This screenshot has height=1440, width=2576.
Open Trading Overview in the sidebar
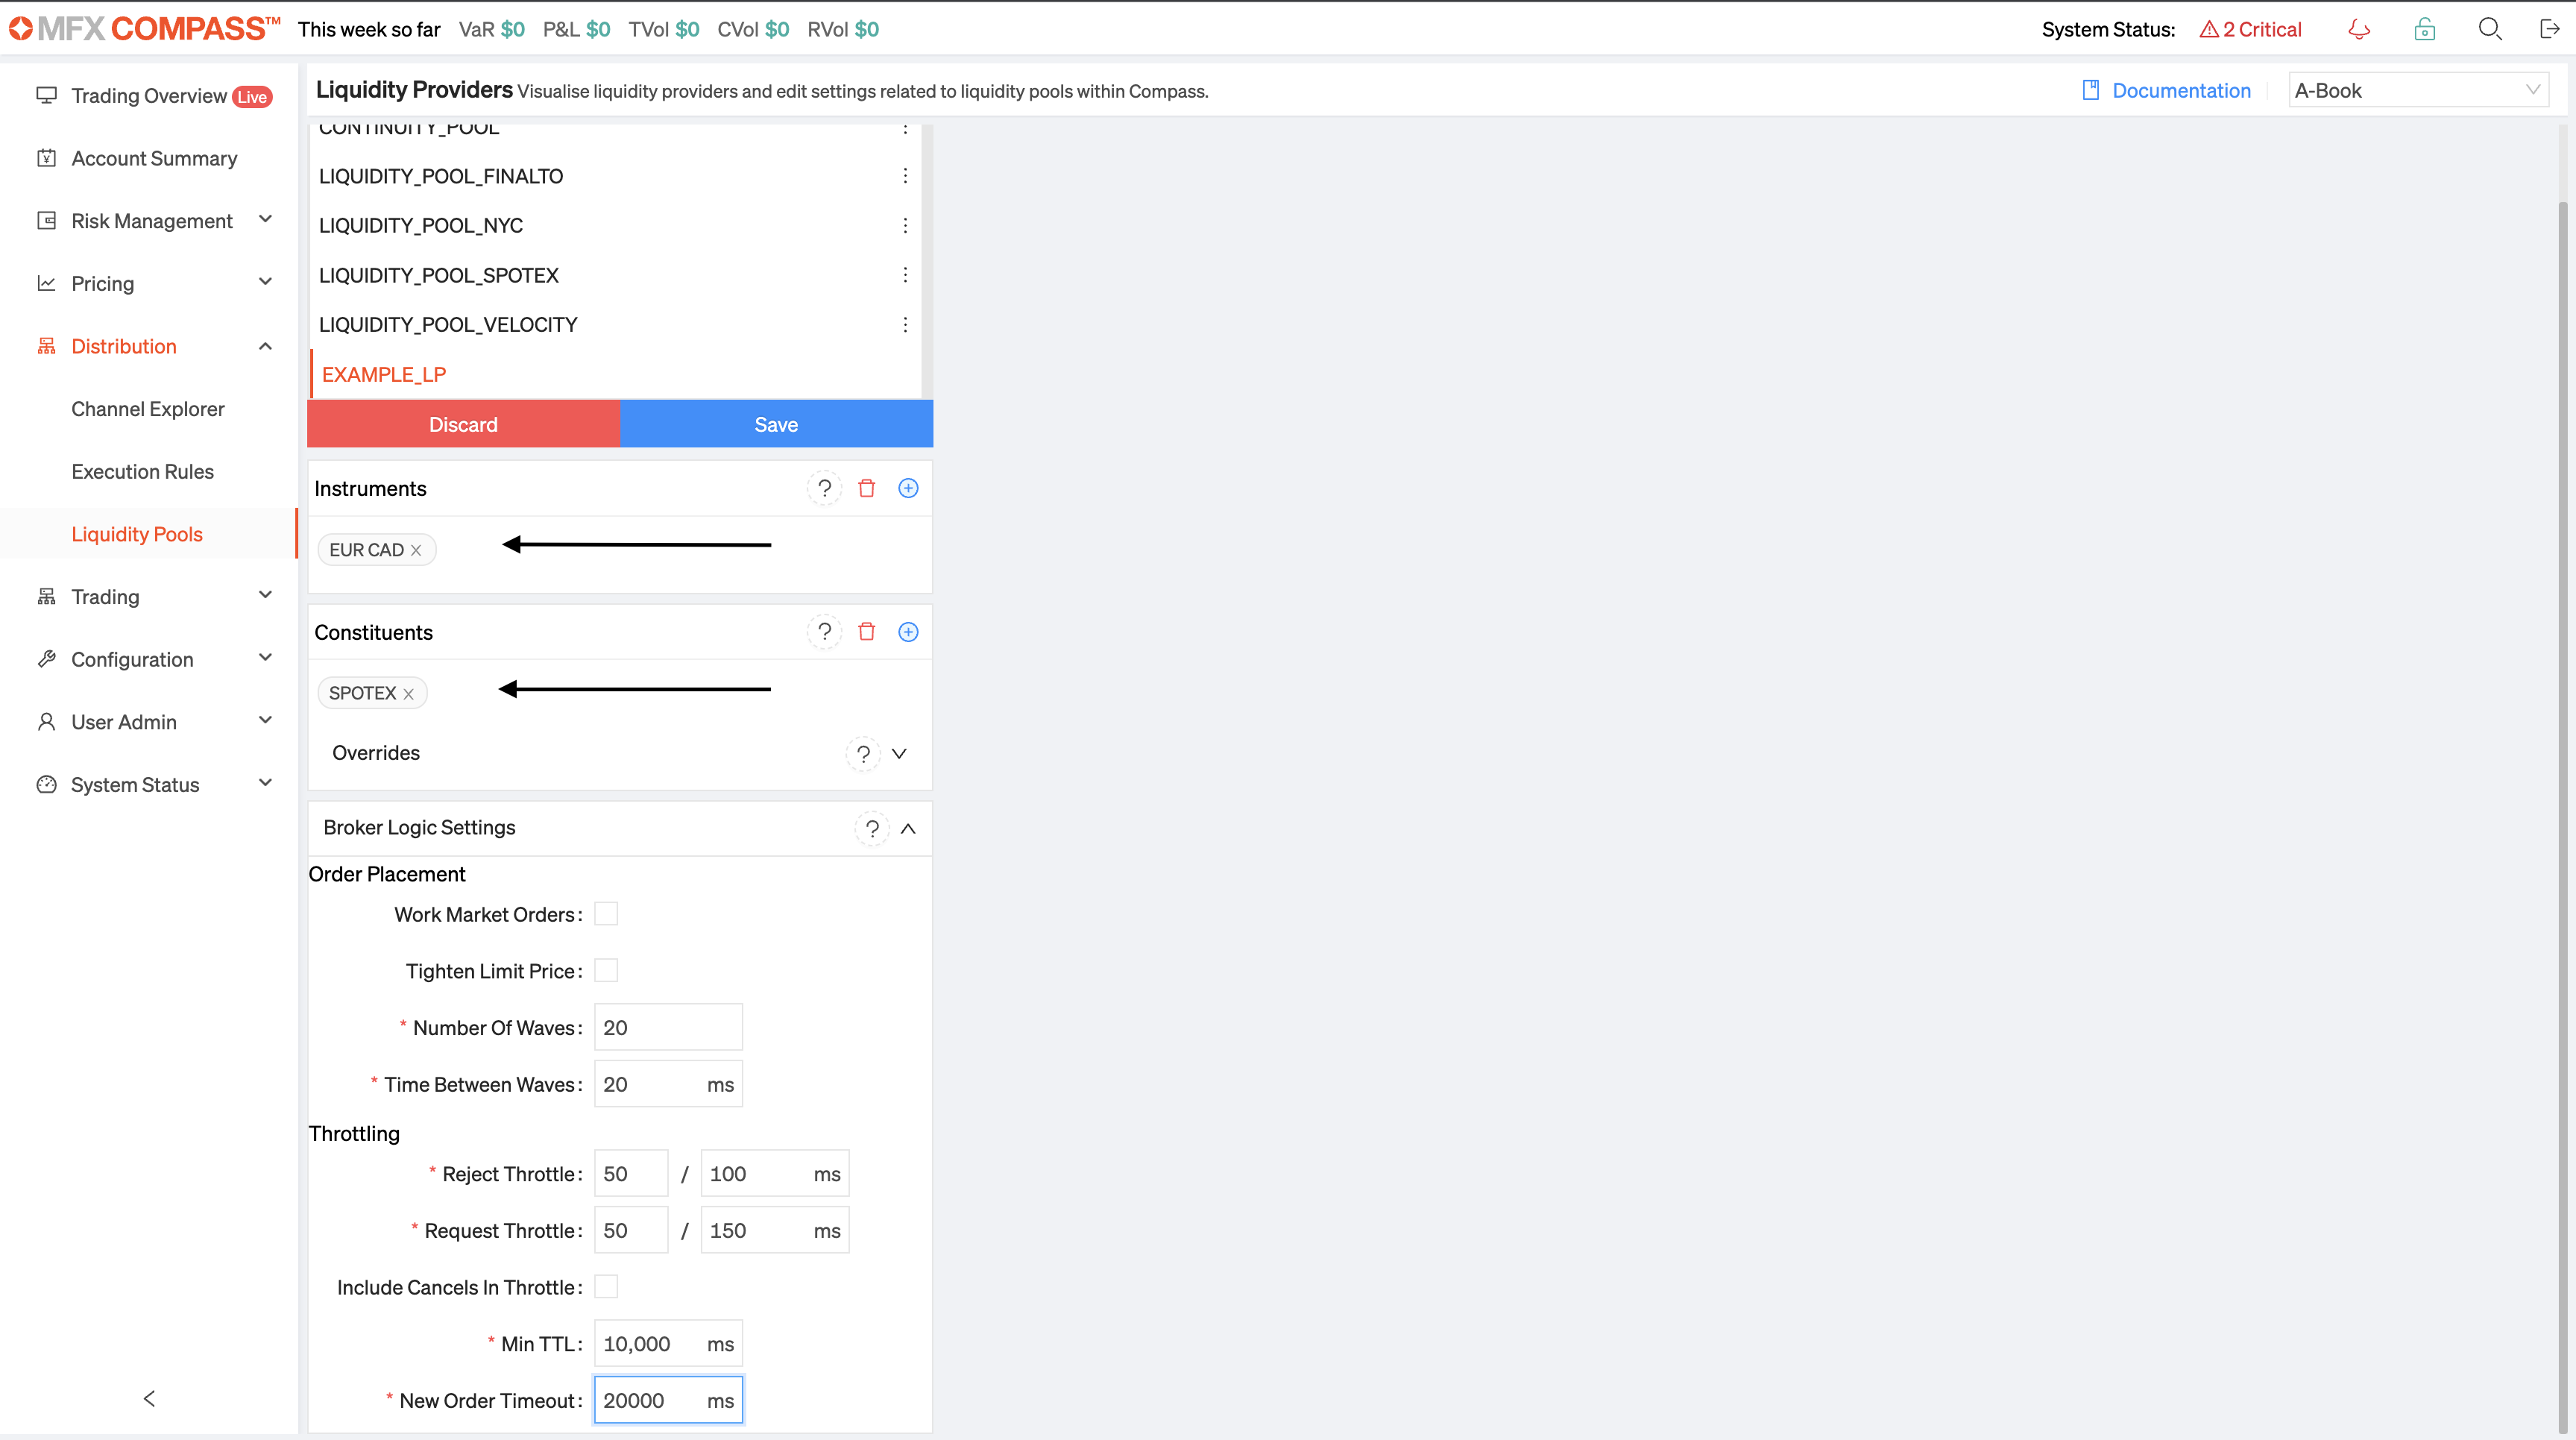[x=150, y=96]
